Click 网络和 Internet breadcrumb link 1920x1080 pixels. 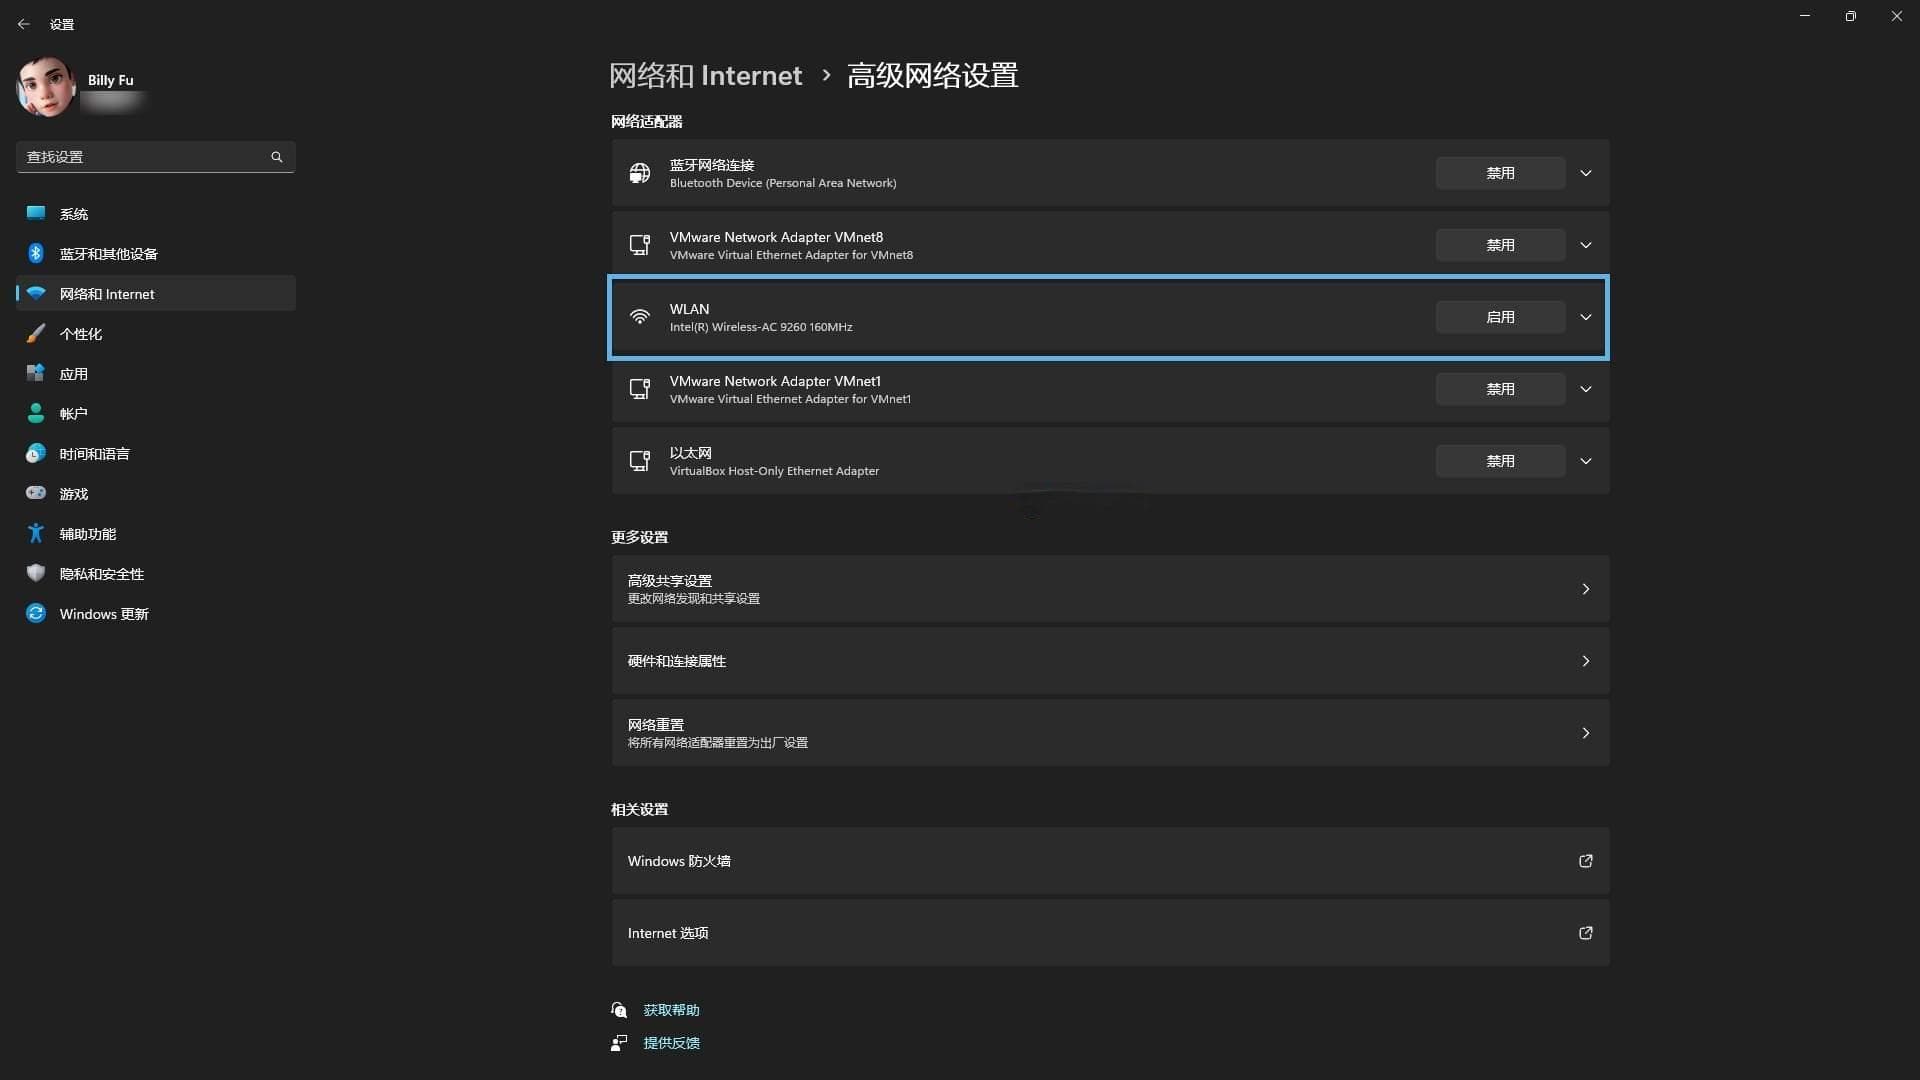705,76
